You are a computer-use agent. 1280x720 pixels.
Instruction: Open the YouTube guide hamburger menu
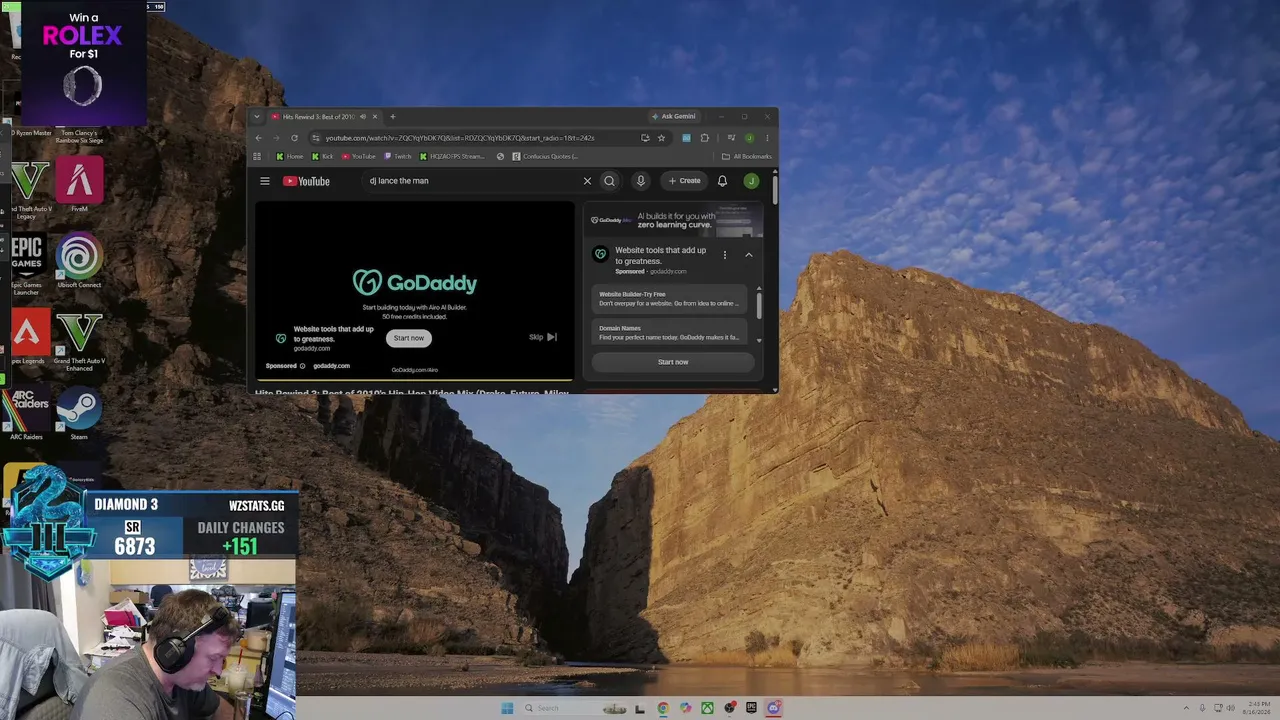pyautogui.click(x=264, y=181)
